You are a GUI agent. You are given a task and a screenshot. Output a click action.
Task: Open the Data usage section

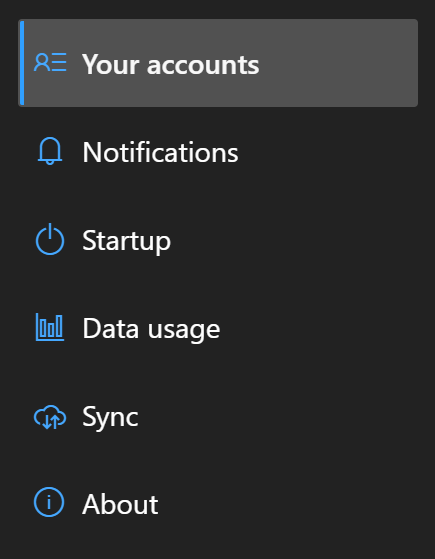click(218, 327)
